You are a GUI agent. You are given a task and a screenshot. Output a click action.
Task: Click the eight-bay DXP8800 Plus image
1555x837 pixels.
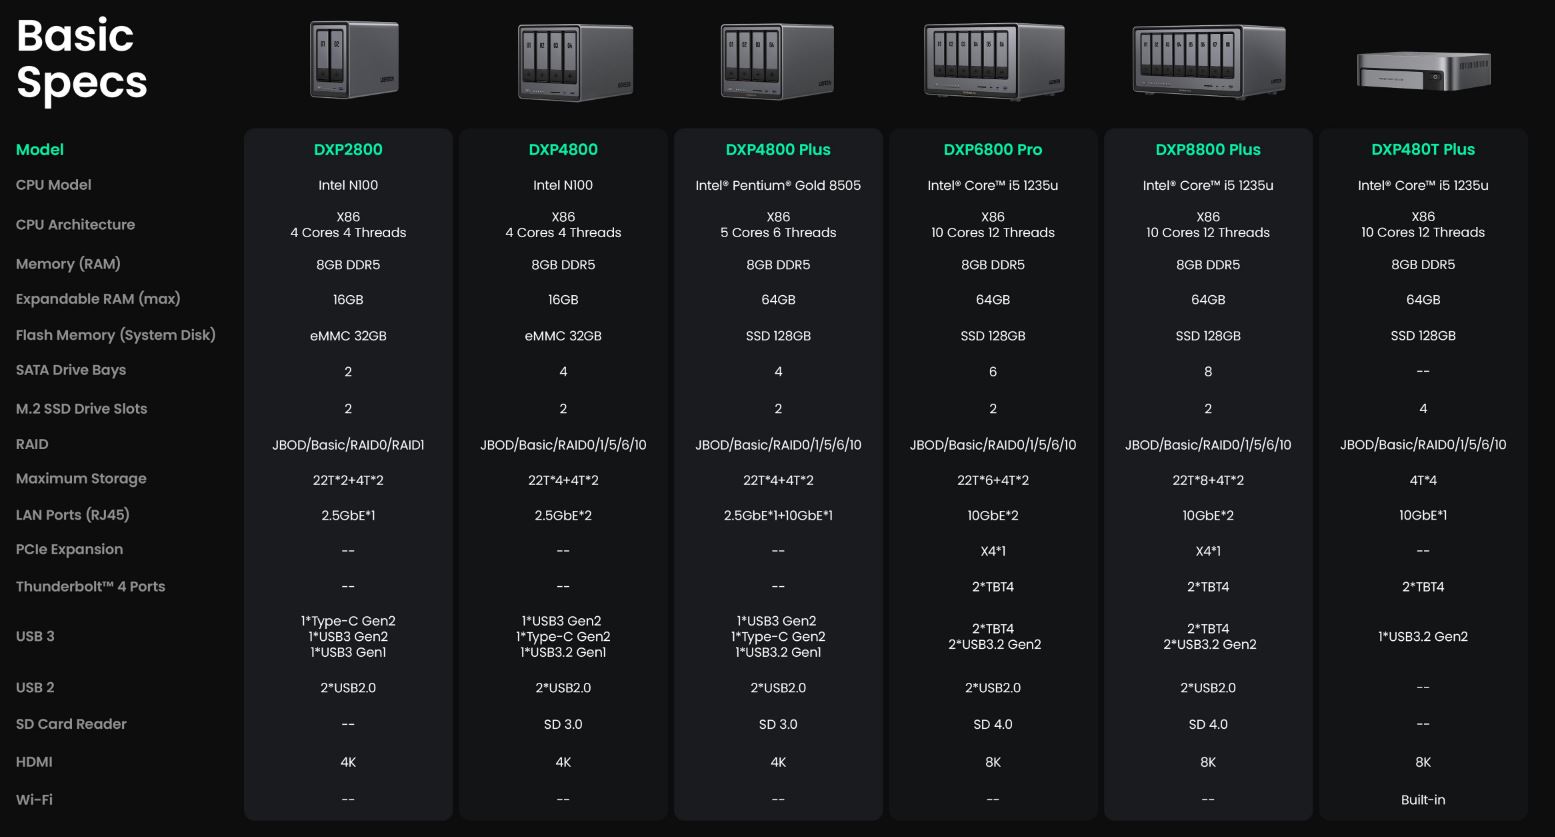[1208, 62]
